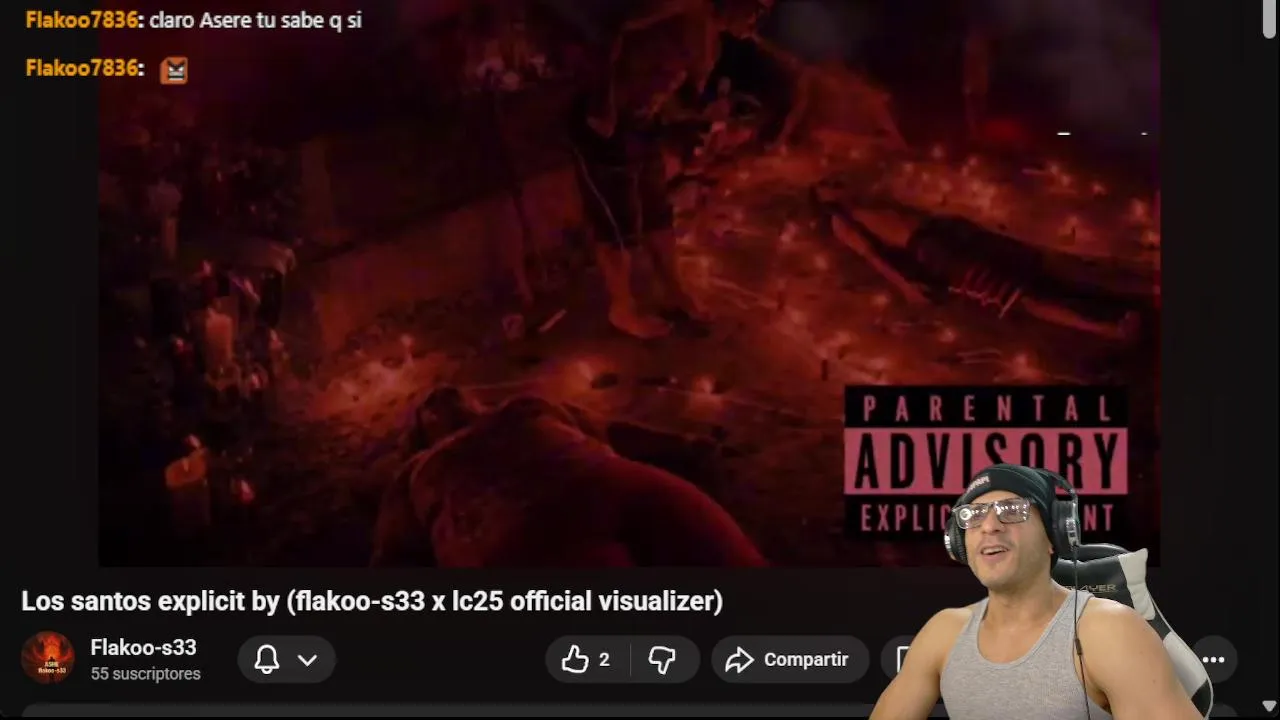Dislike the video with thumbs down

coord(662,659)
